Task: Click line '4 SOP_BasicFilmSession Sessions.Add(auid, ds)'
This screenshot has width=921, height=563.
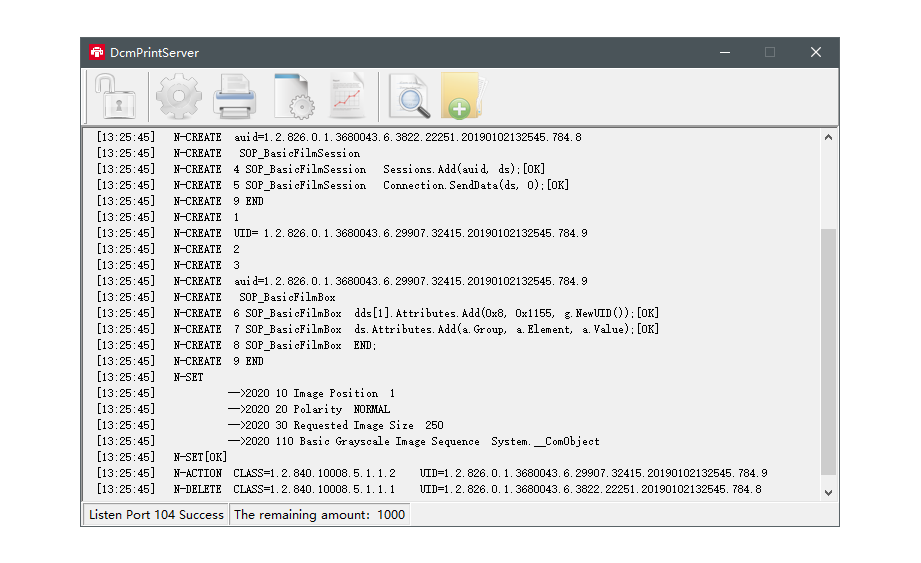Action: coord(321,169)
